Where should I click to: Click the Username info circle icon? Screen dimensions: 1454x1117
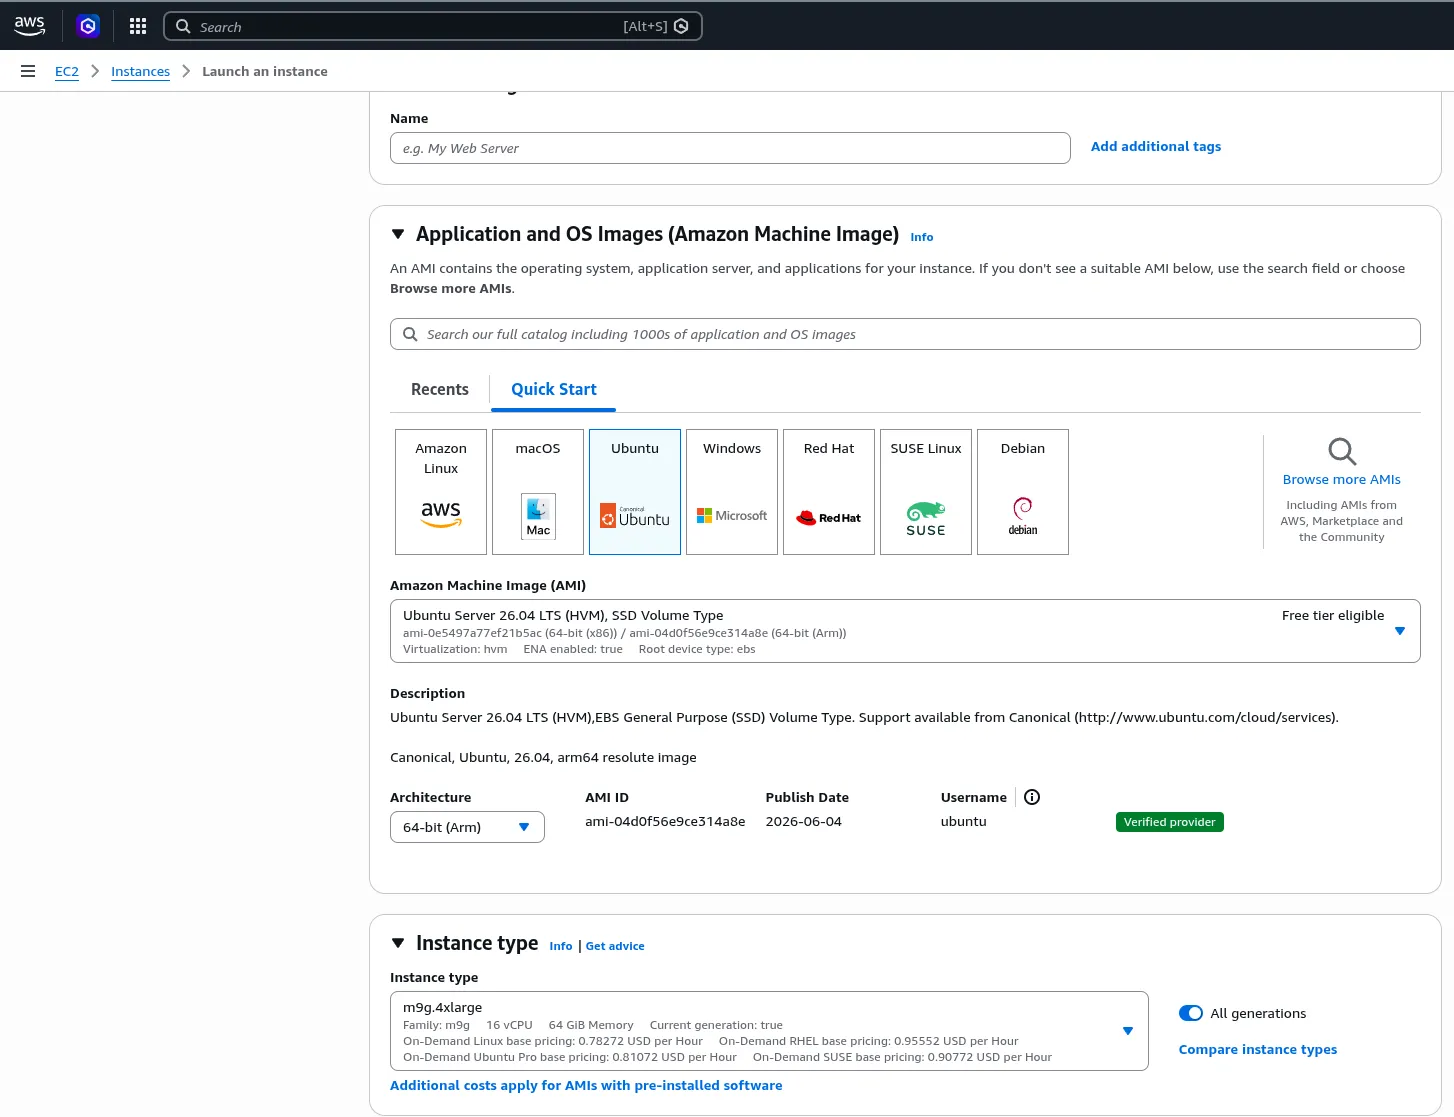1032,797
